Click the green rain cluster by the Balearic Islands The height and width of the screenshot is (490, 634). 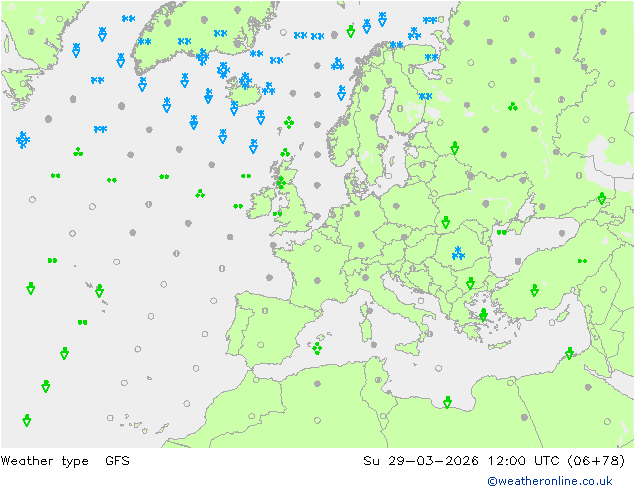[317, 348]
